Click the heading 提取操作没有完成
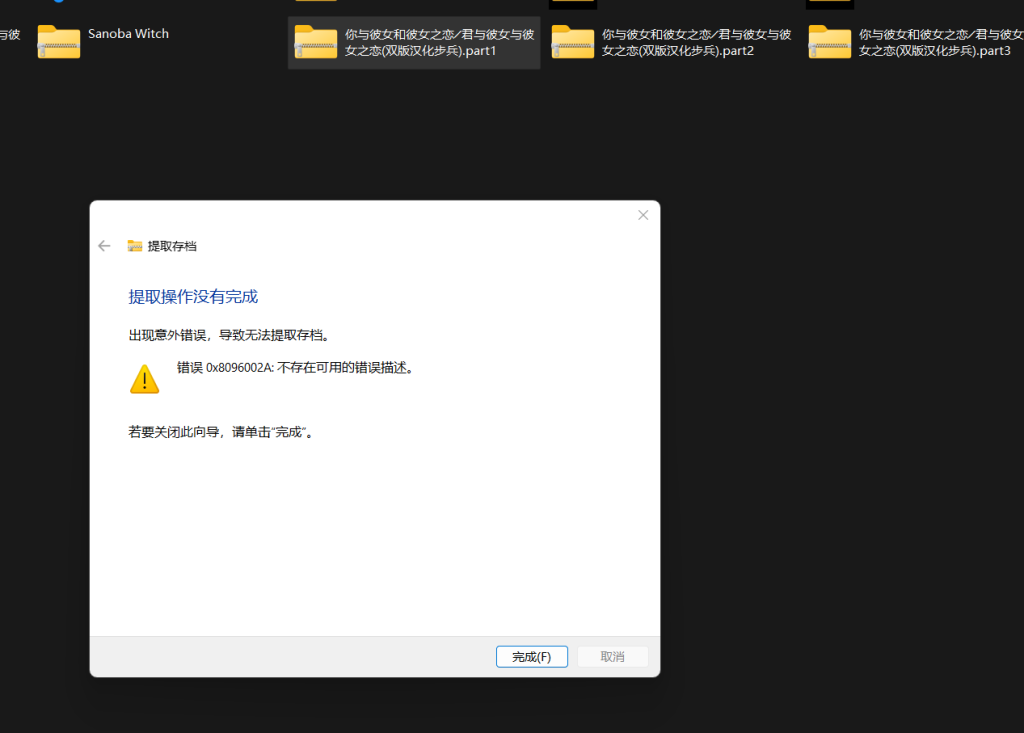Image resolution: width=1024 pixels, height=733 pixels. [193, 296]
